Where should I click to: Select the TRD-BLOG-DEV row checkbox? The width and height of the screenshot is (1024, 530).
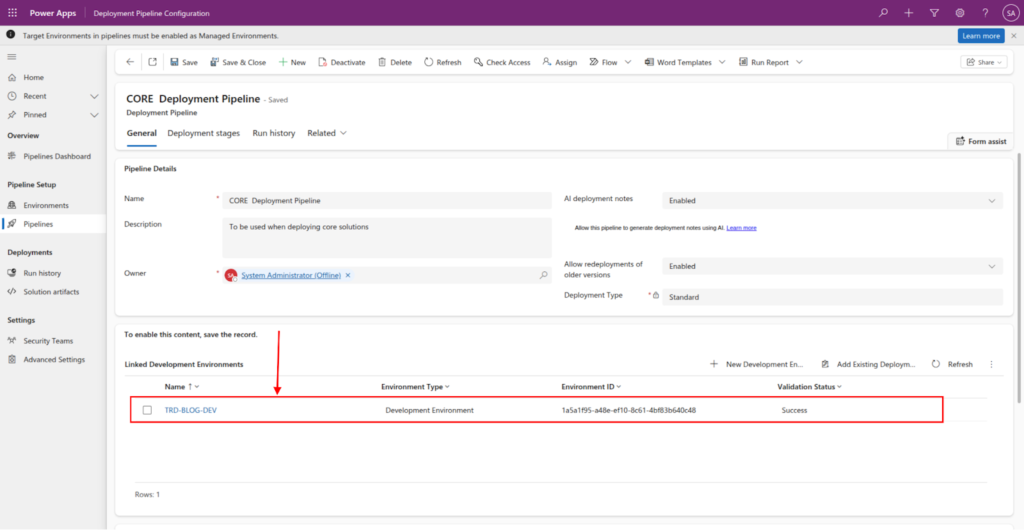point(147,410)
